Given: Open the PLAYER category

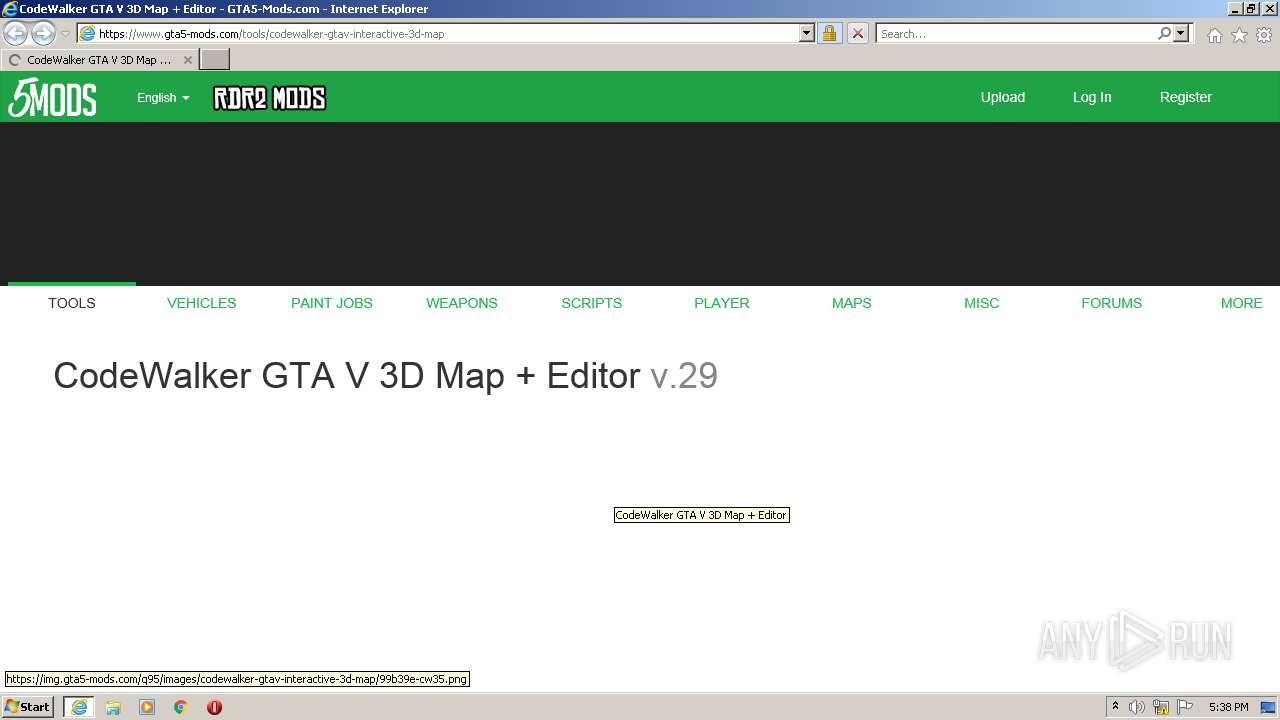Looking at the screenshot, I should 722,303.
